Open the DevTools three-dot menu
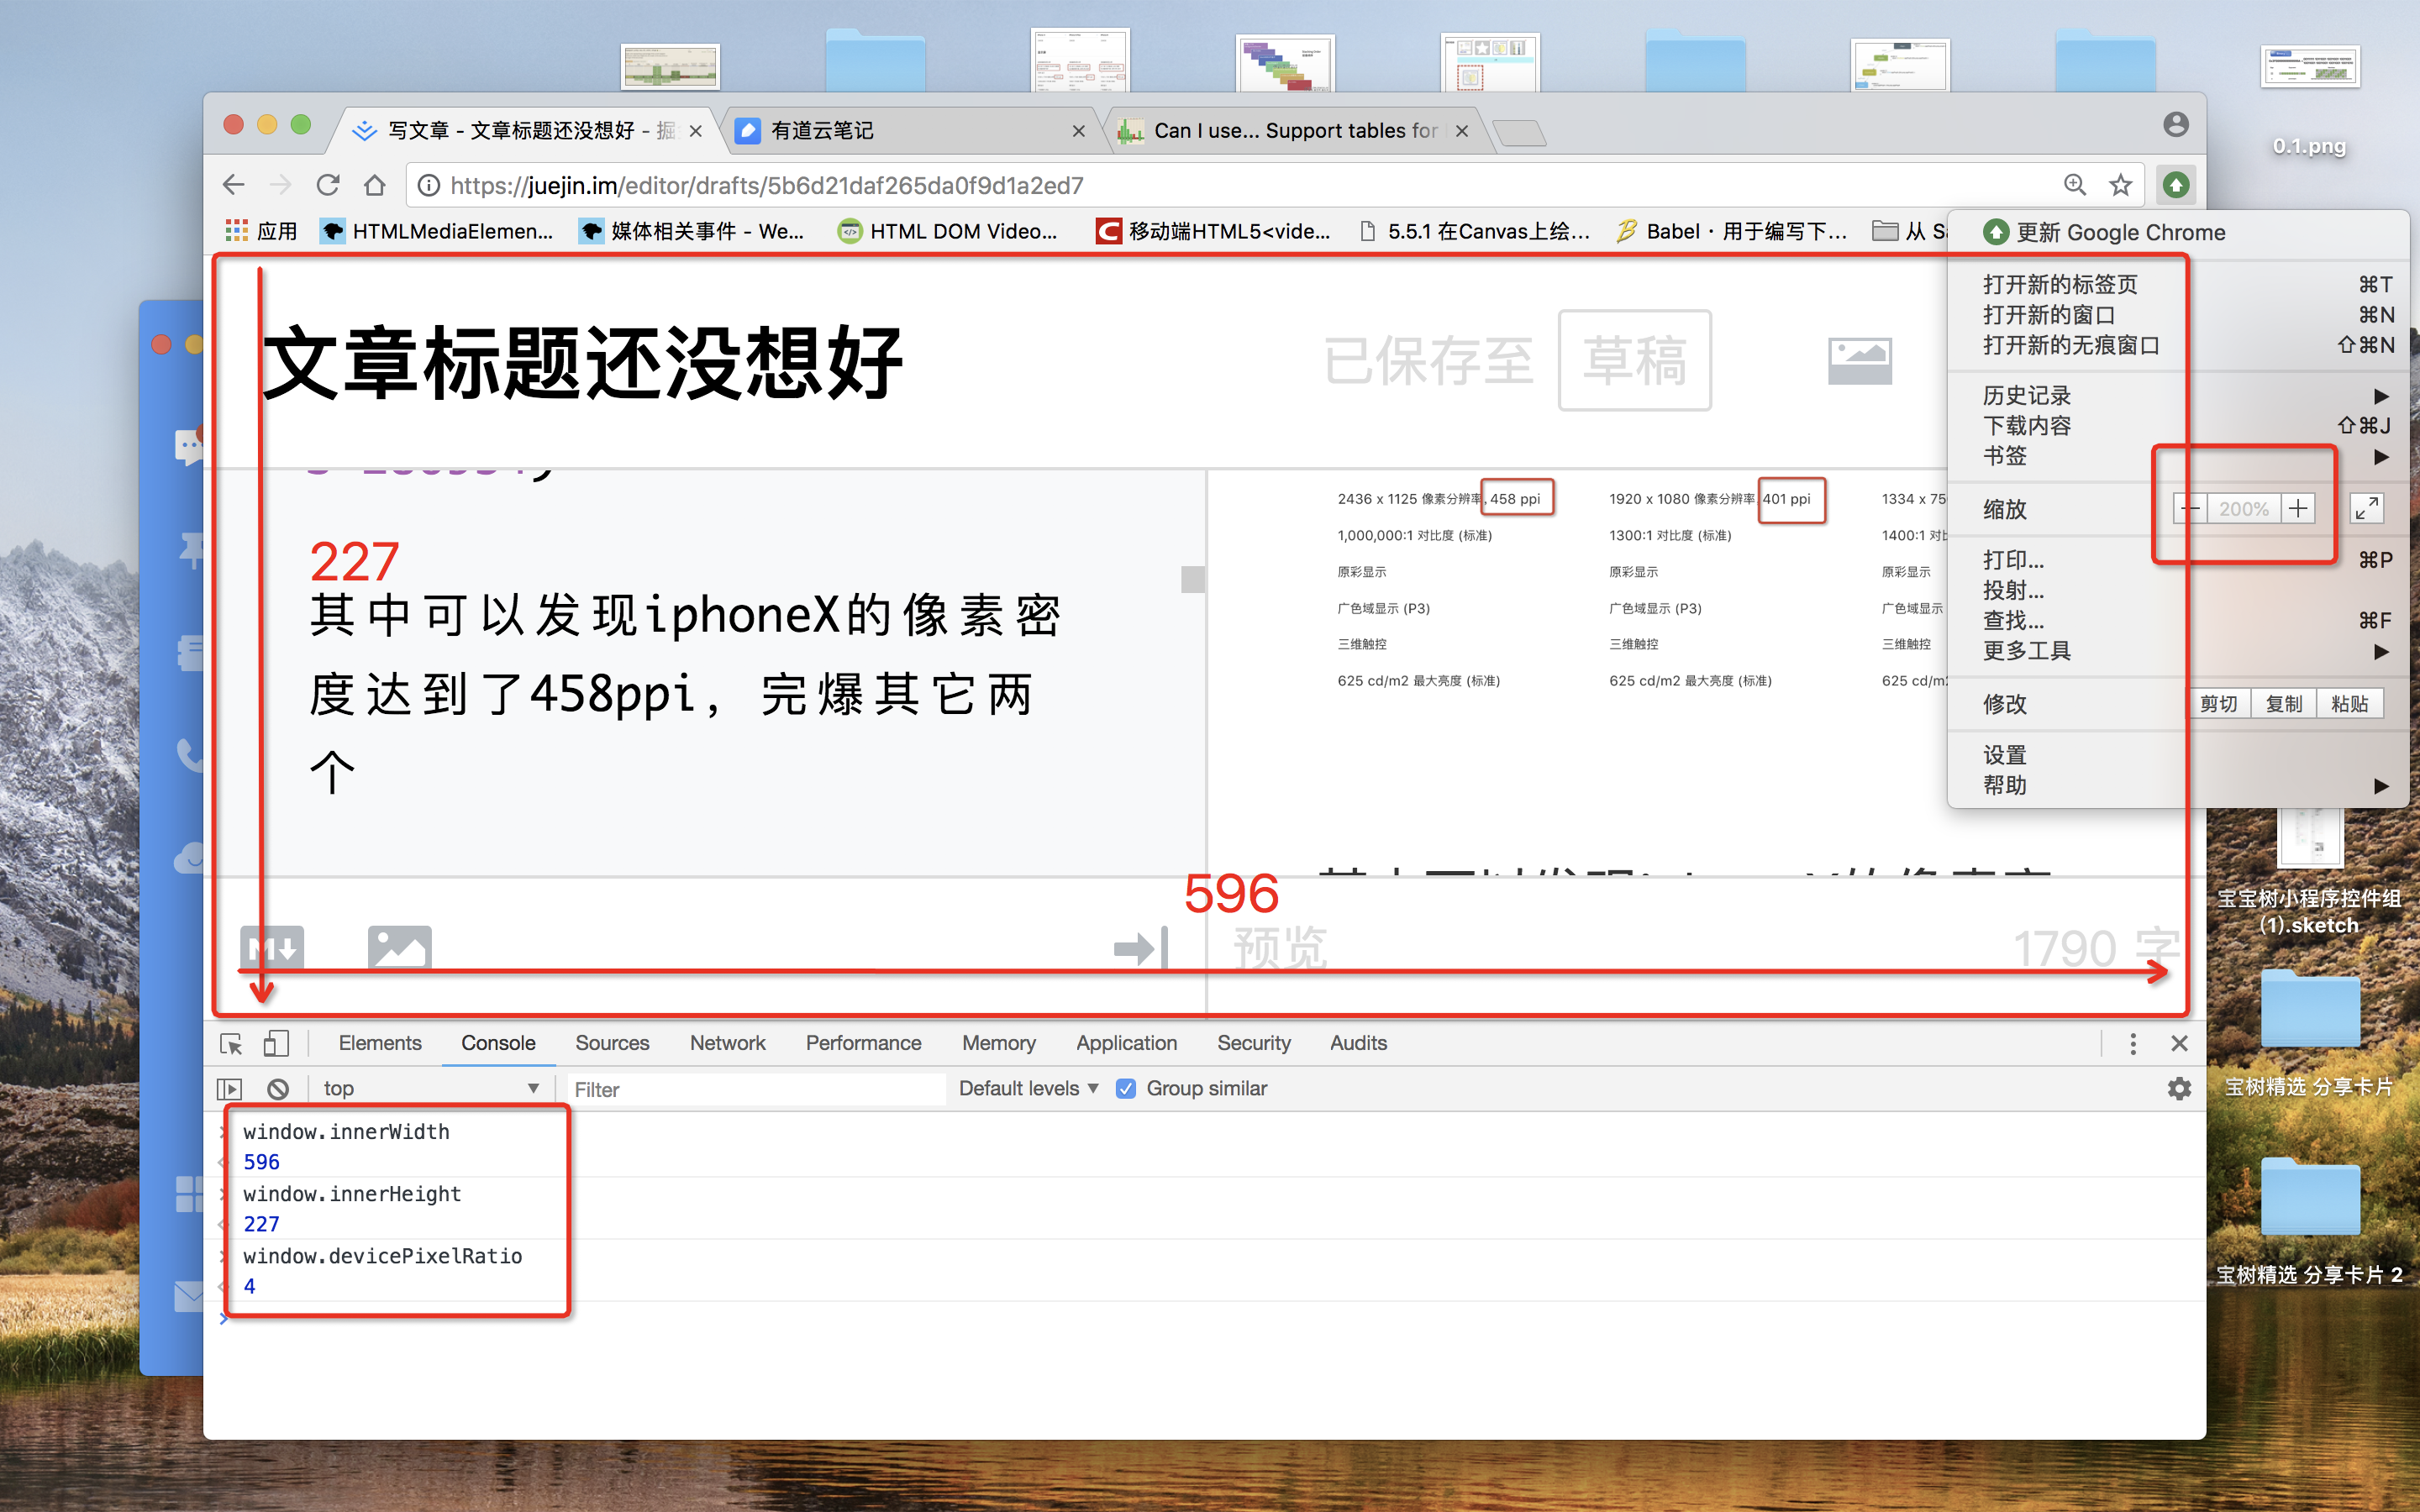This screenshot has width=2420, height=1512. point(2133,1043)
